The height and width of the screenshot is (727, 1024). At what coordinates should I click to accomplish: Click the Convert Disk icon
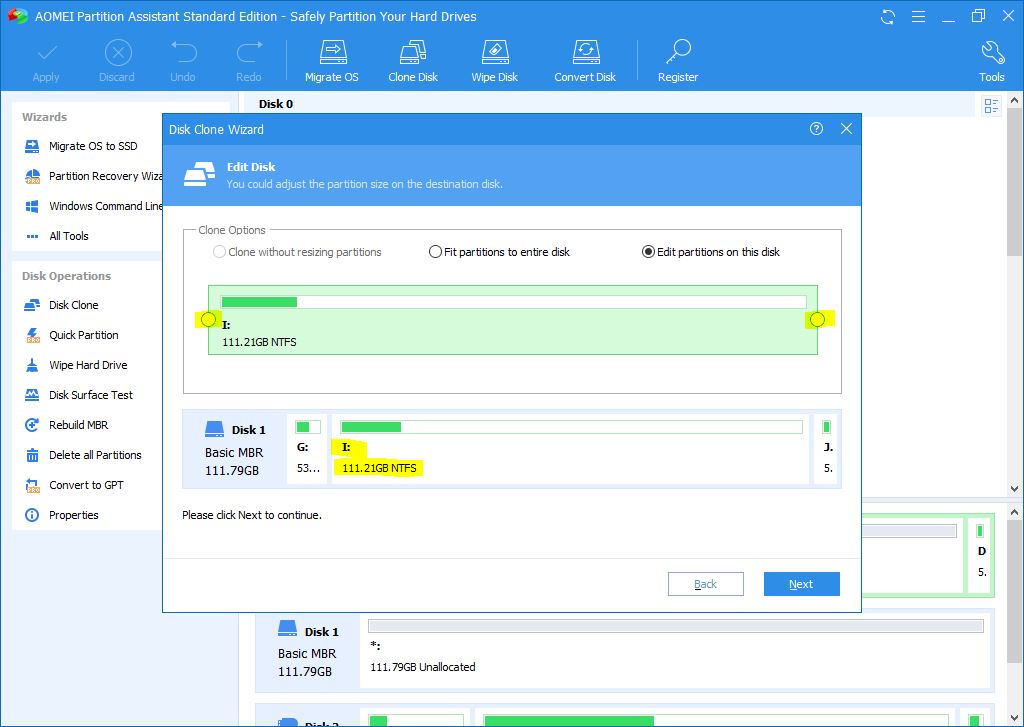coord(585,53)
